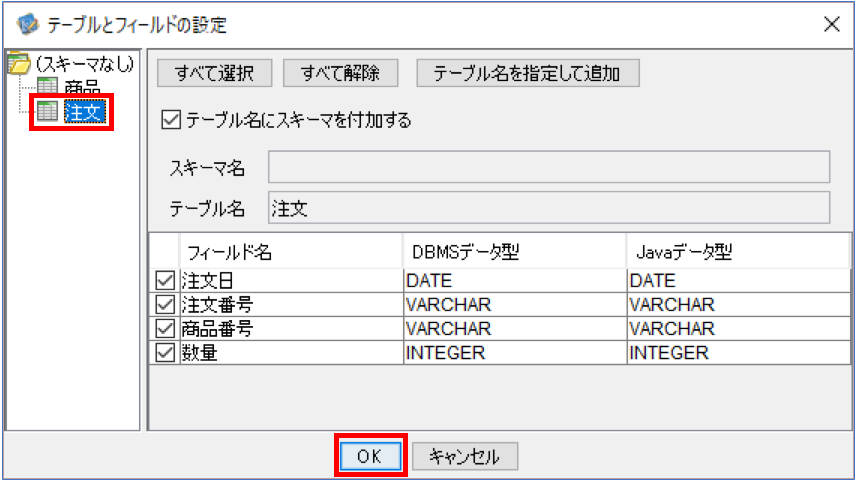The height and width of the screenshot is (481, 856).
Task: Click the テーブル名 input field
Action: pos(549,207)
